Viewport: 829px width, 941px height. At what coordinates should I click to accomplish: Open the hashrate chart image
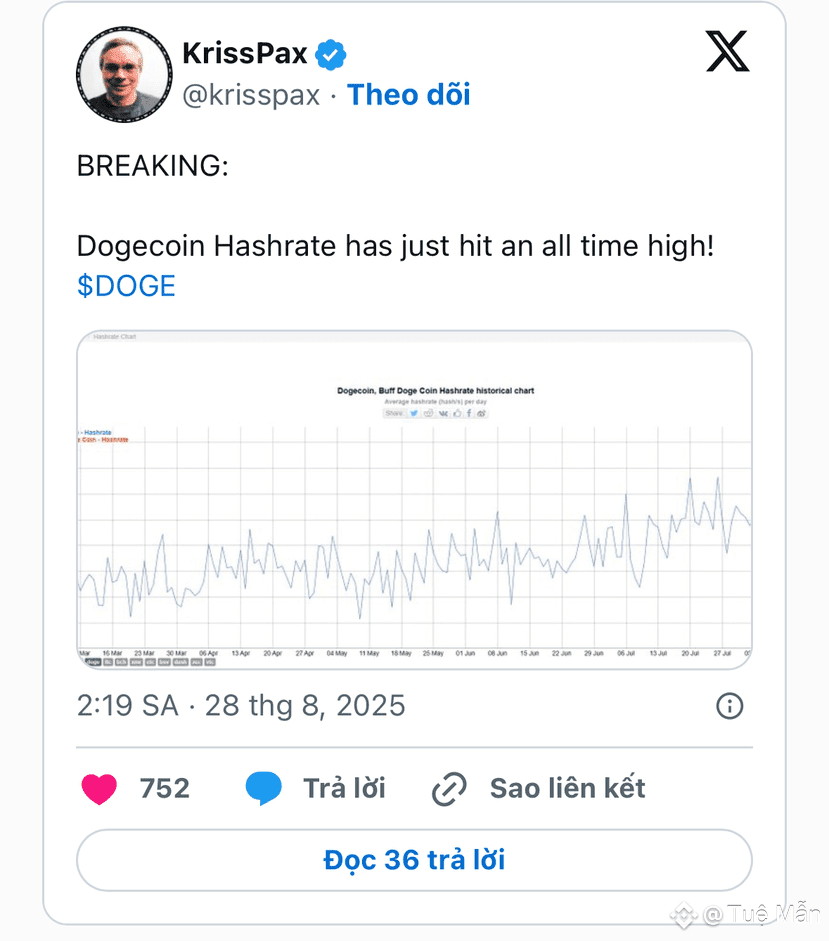tap(414, 499)
